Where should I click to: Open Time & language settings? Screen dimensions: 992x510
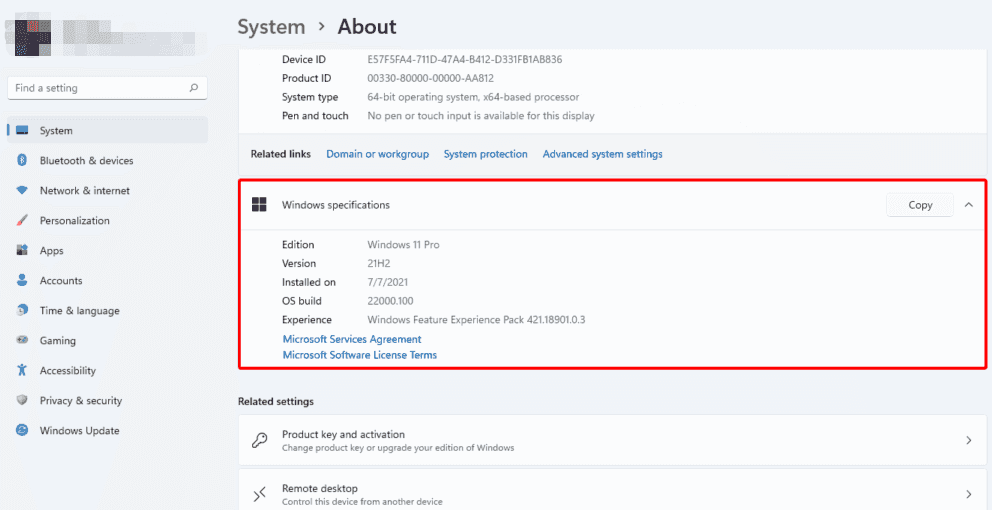[108, 311]
